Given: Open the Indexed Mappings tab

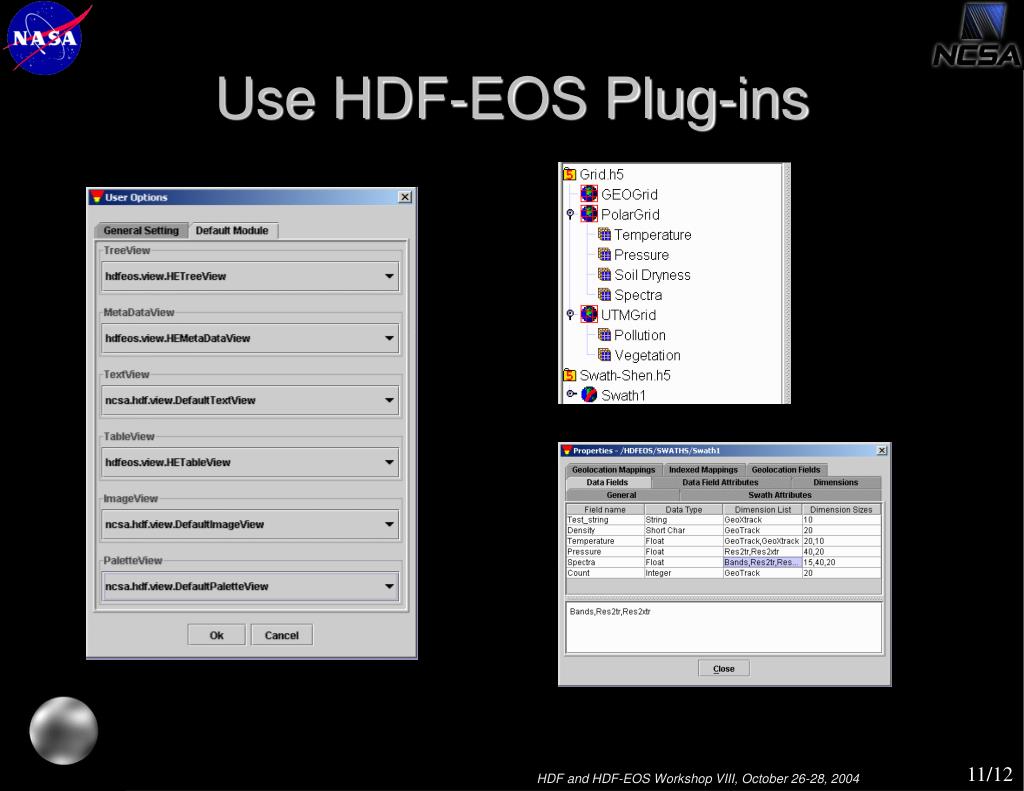Looking at the screenshot, I should coord(703,470).
